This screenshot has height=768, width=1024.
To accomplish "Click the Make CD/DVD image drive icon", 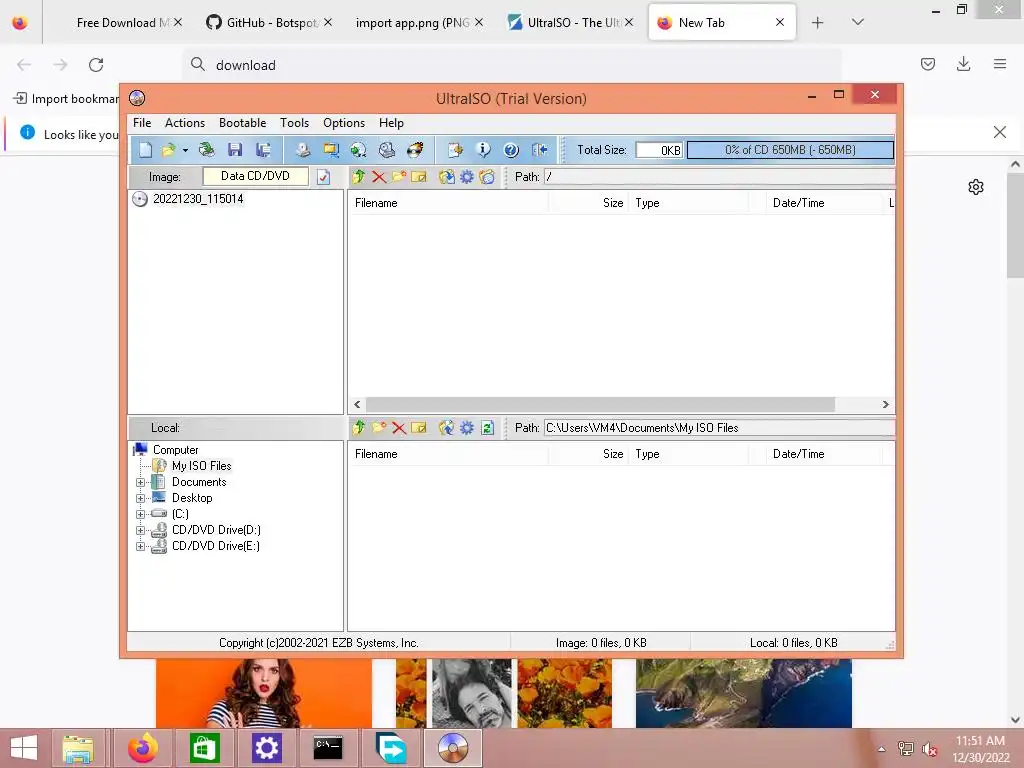I will [x=302, y=150].
